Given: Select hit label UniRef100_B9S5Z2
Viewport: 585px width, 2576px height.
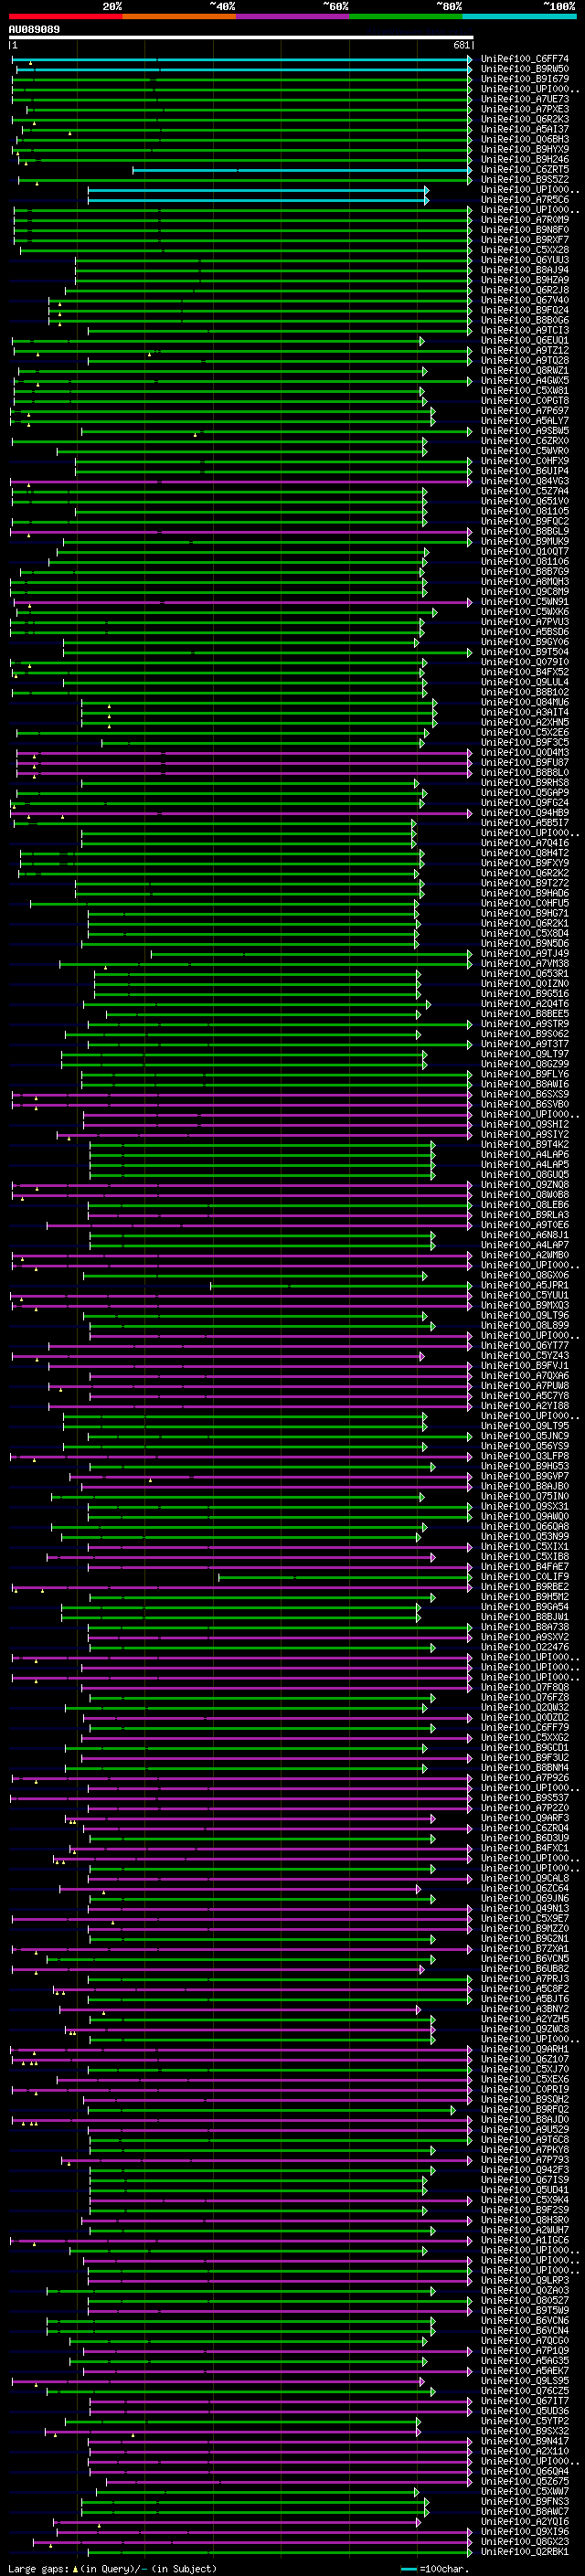Looking at the screenshot, I should [525, 180].
